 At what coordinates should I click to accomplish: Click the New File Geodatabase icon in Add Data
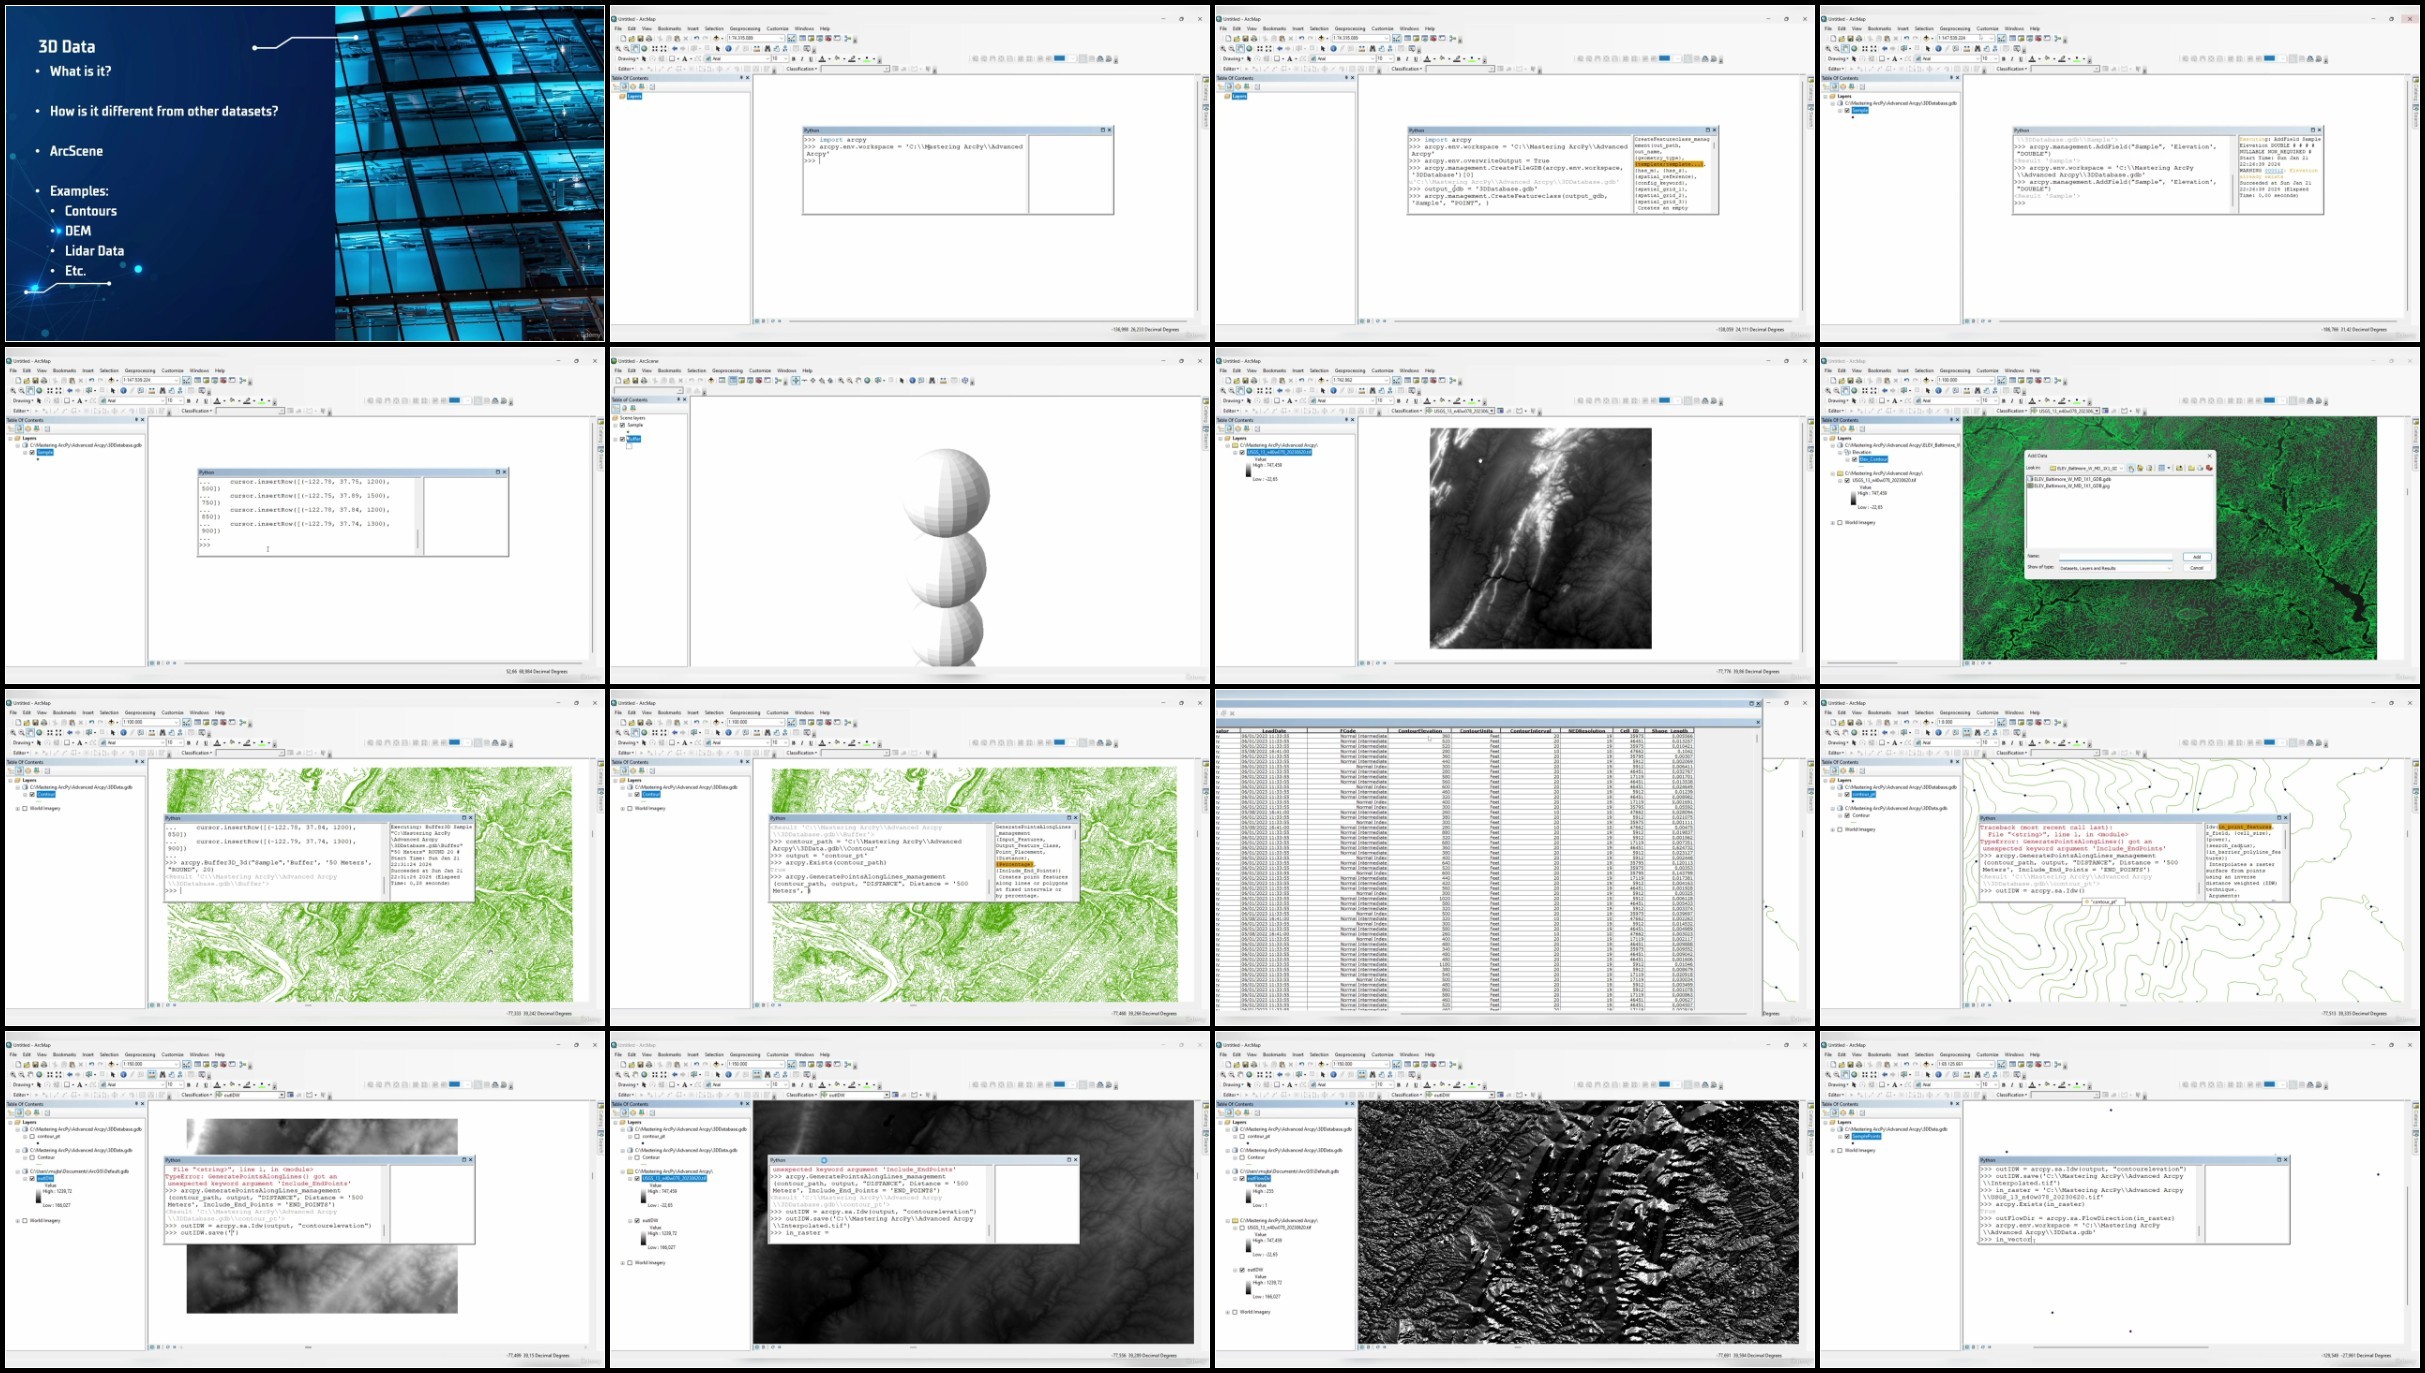click(x=2200, y=468)
